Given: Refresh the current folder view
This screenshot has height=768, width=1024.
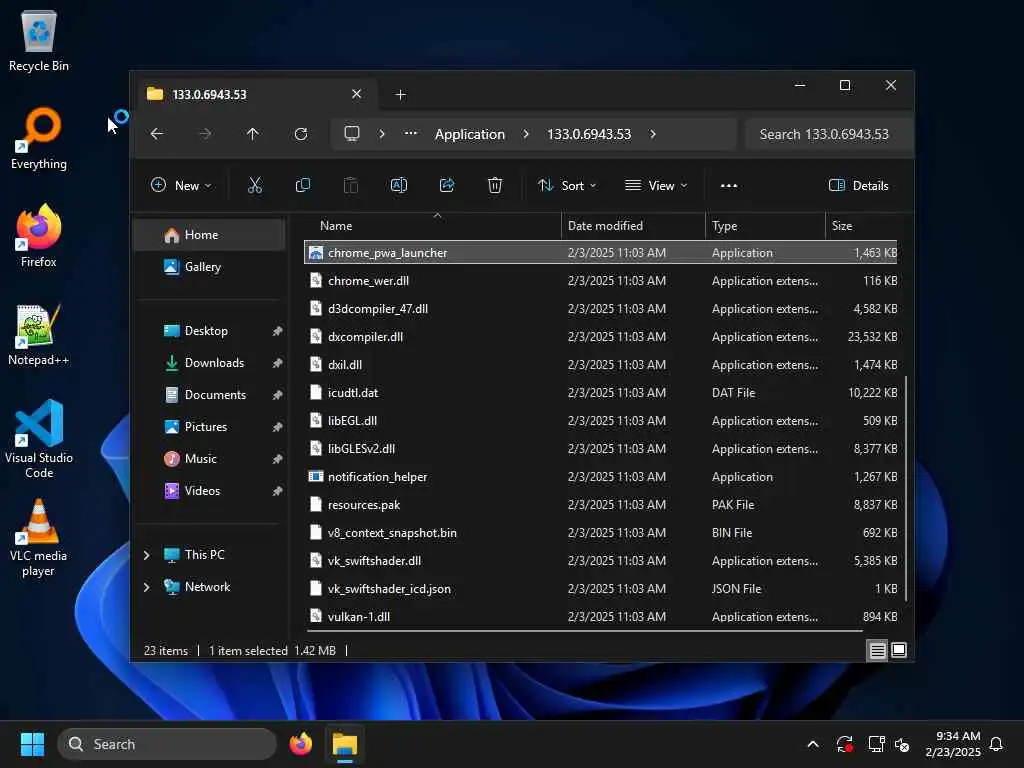Looking at the screenshot, I should point(300,134).
